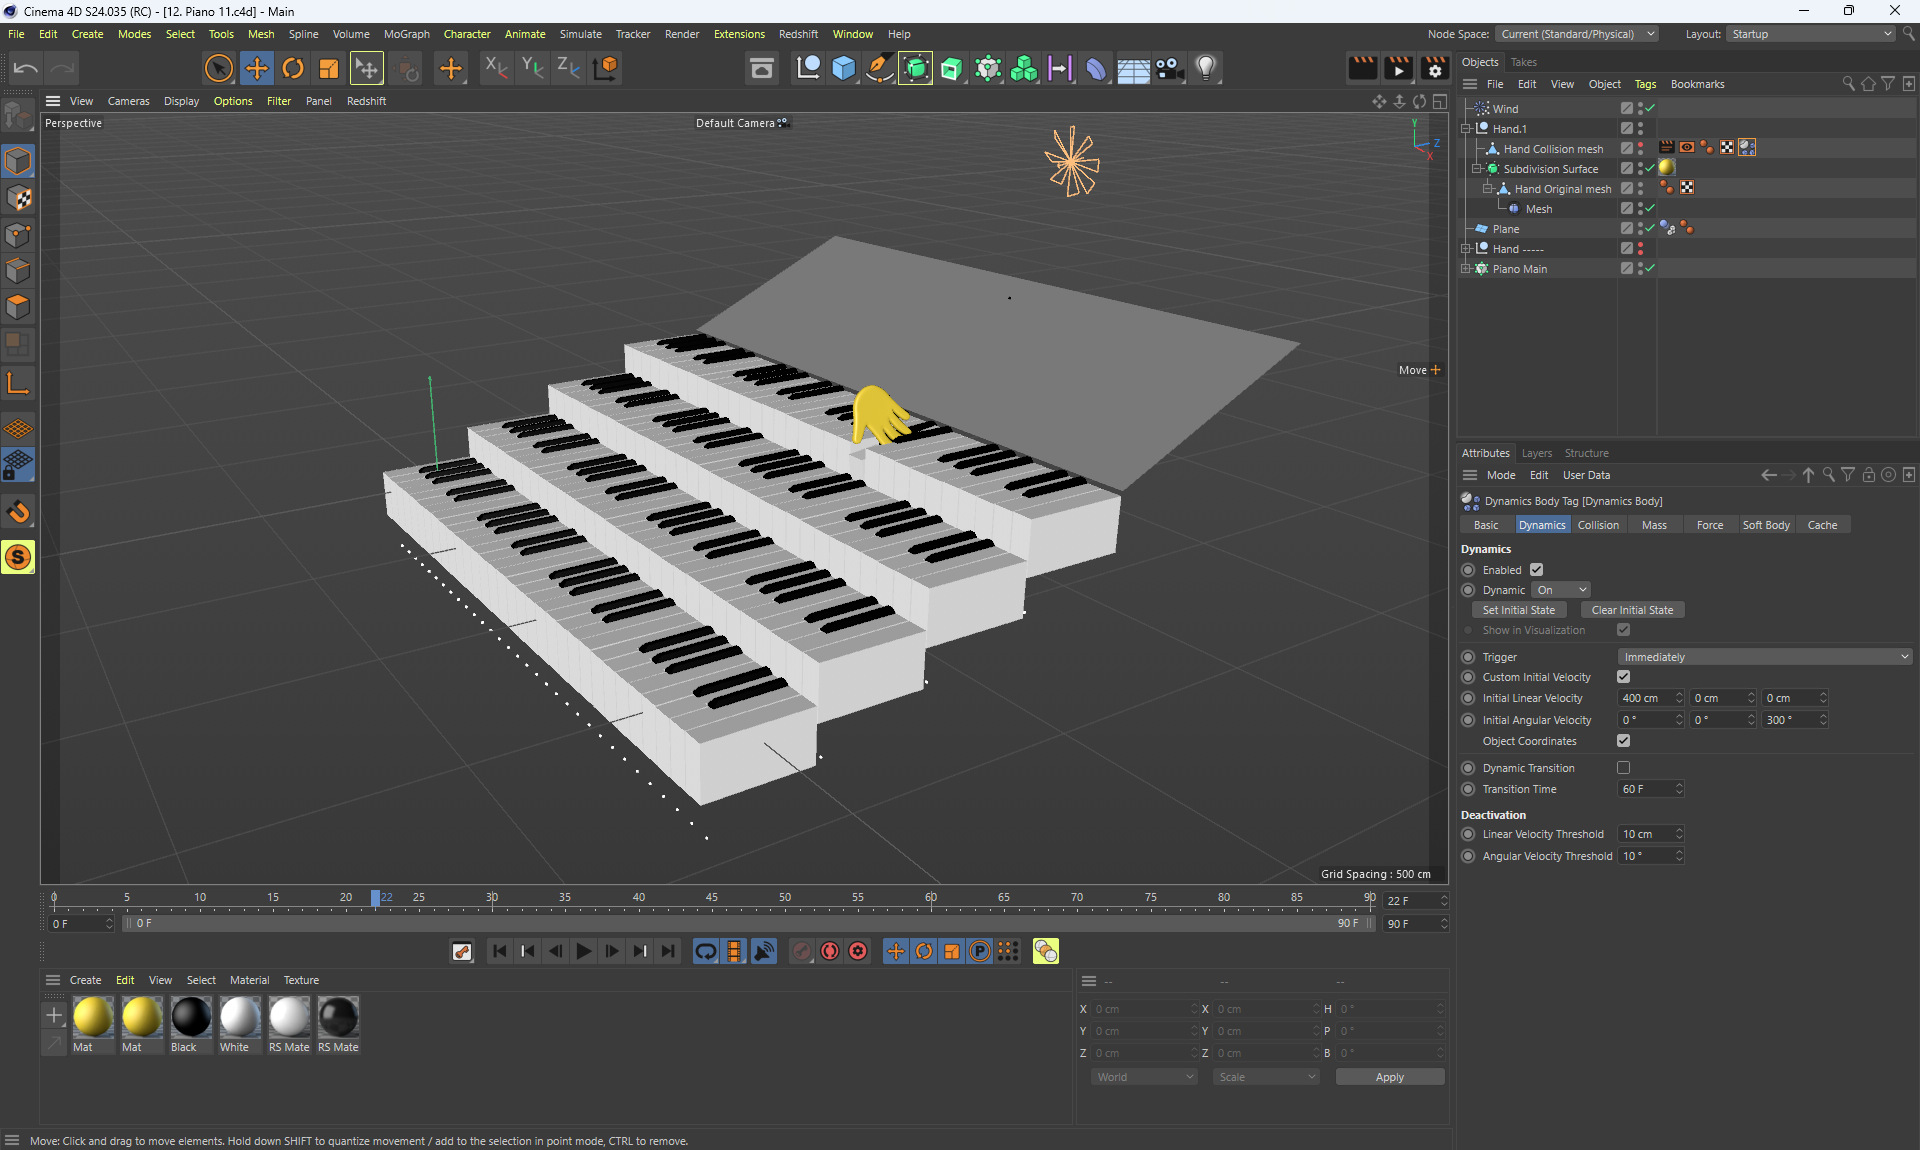Select the Rotate tool
This screenshot has width=1920, height=1150.
[x=293, y=68]
